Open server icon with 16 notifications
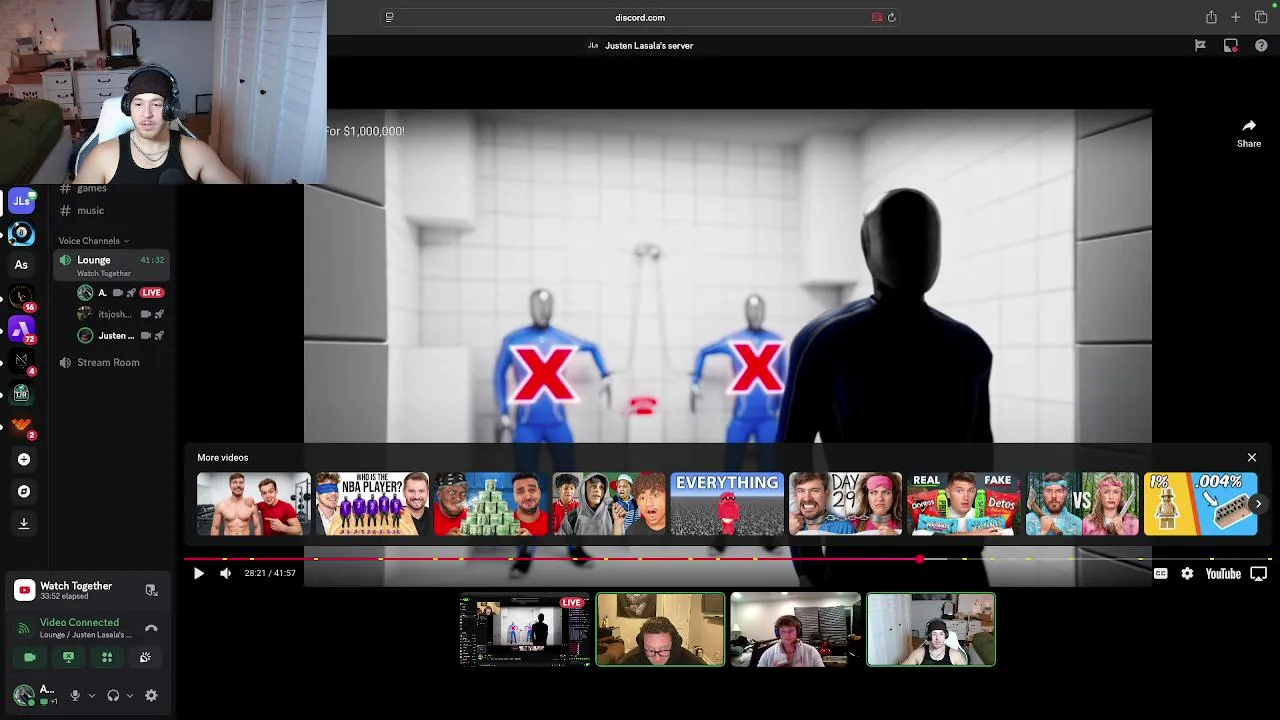 click(x=21, y=297)
